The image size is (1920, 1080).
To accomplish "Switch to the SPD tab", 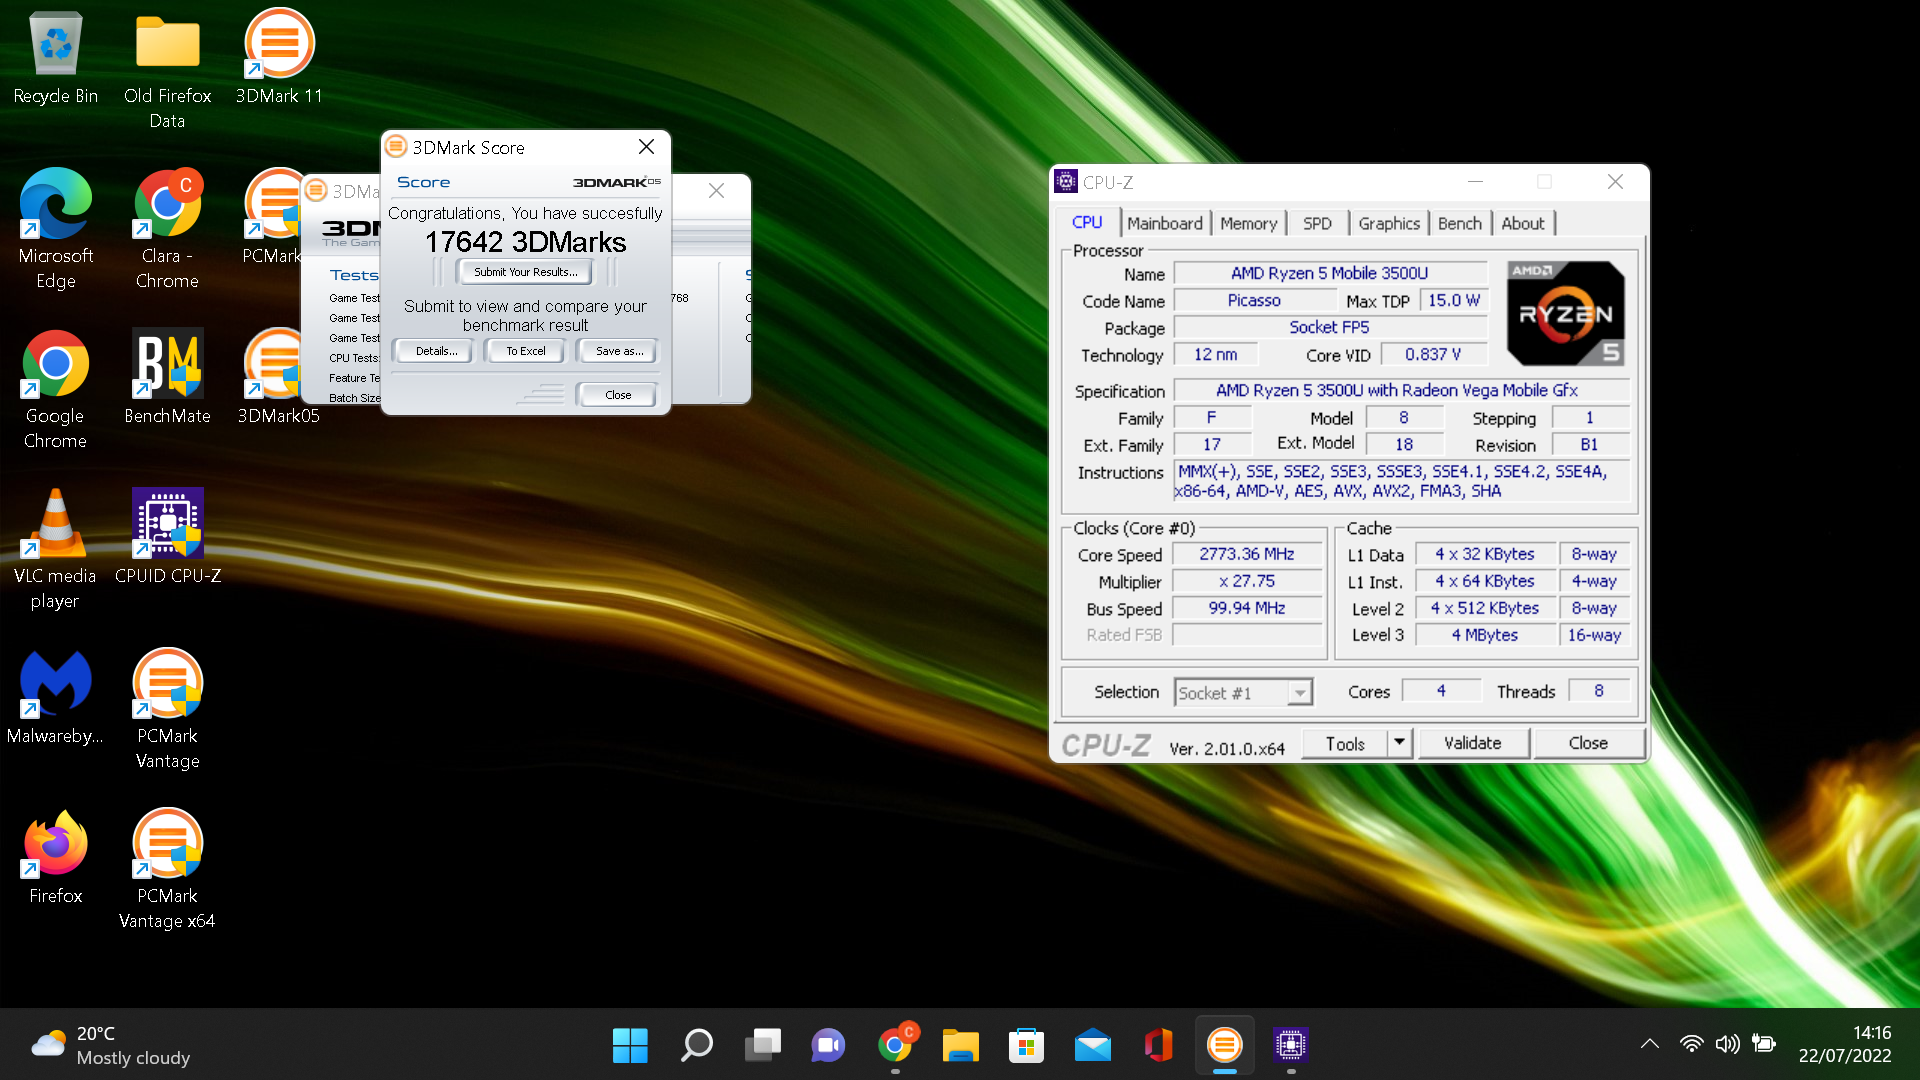I will tap(1317, 224).
